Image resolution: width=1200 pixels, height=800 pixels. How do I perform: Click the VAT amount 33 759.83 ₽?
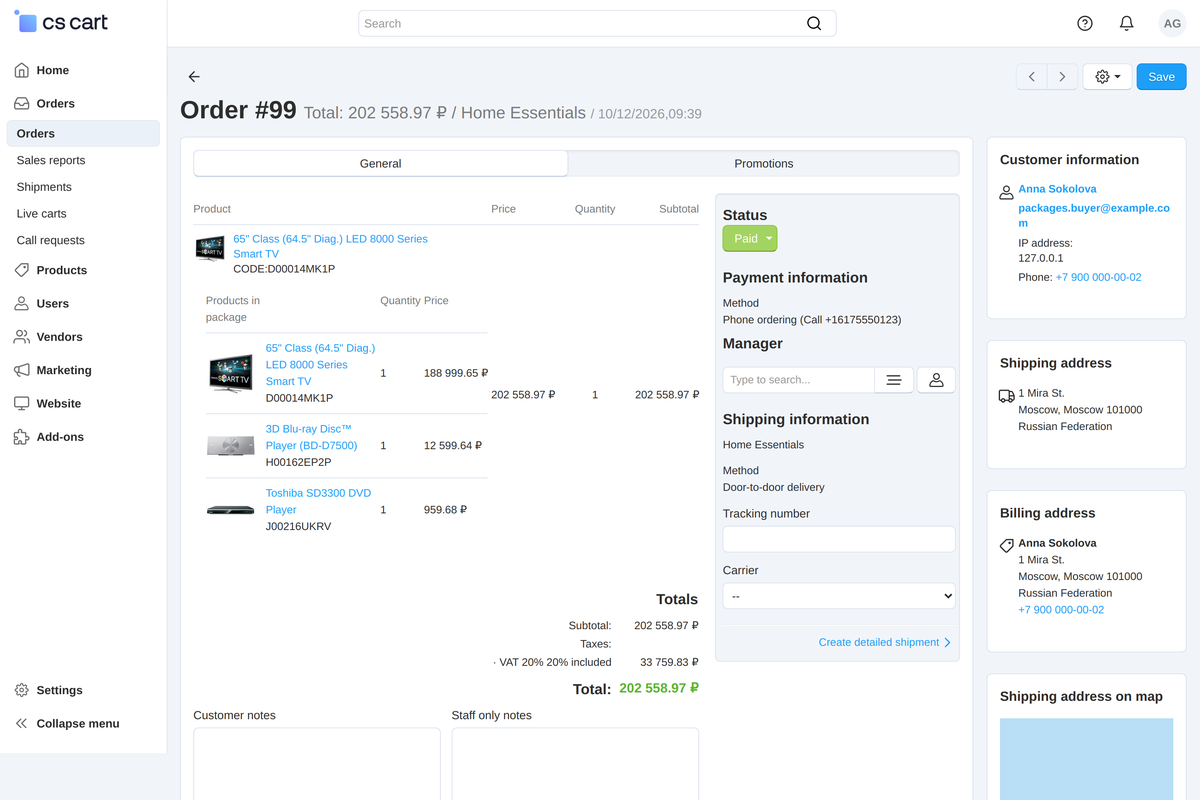click(669, 662)
